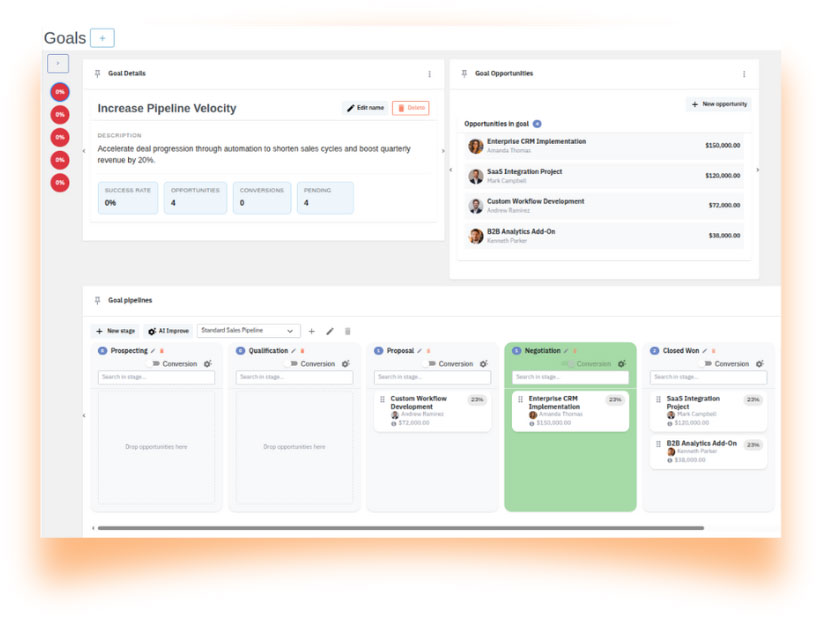Toggle Conversion for the Proposal stage
This screenshot has width=821, height=619.
point(434,364)
